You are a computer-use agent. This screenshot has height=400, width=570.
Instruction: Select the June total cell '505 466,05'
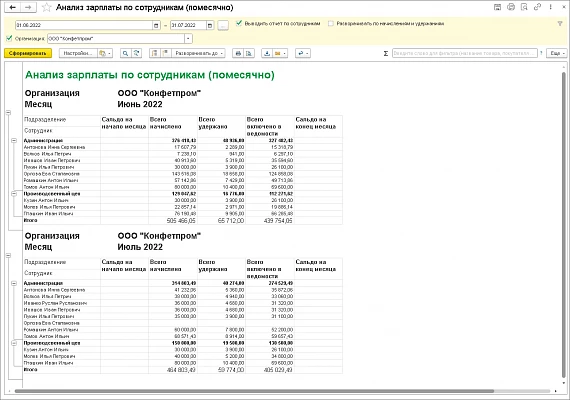point(173,221)
